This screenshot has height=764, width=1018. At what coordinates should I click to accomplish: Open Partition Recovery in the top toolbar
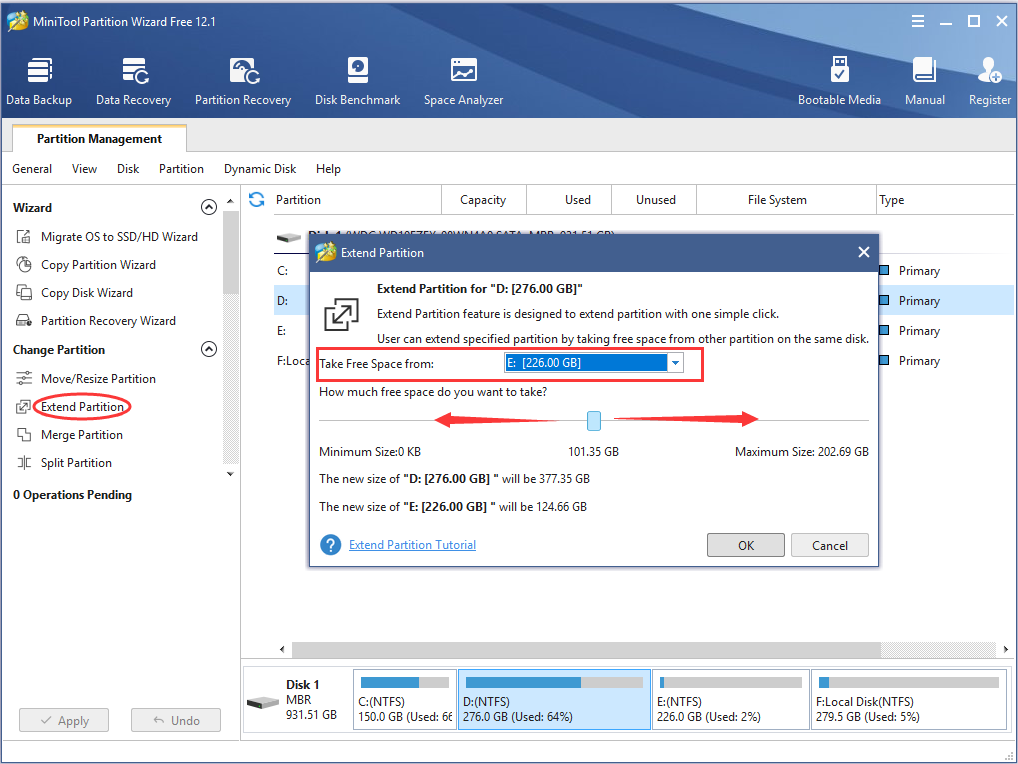click(243, 81)
